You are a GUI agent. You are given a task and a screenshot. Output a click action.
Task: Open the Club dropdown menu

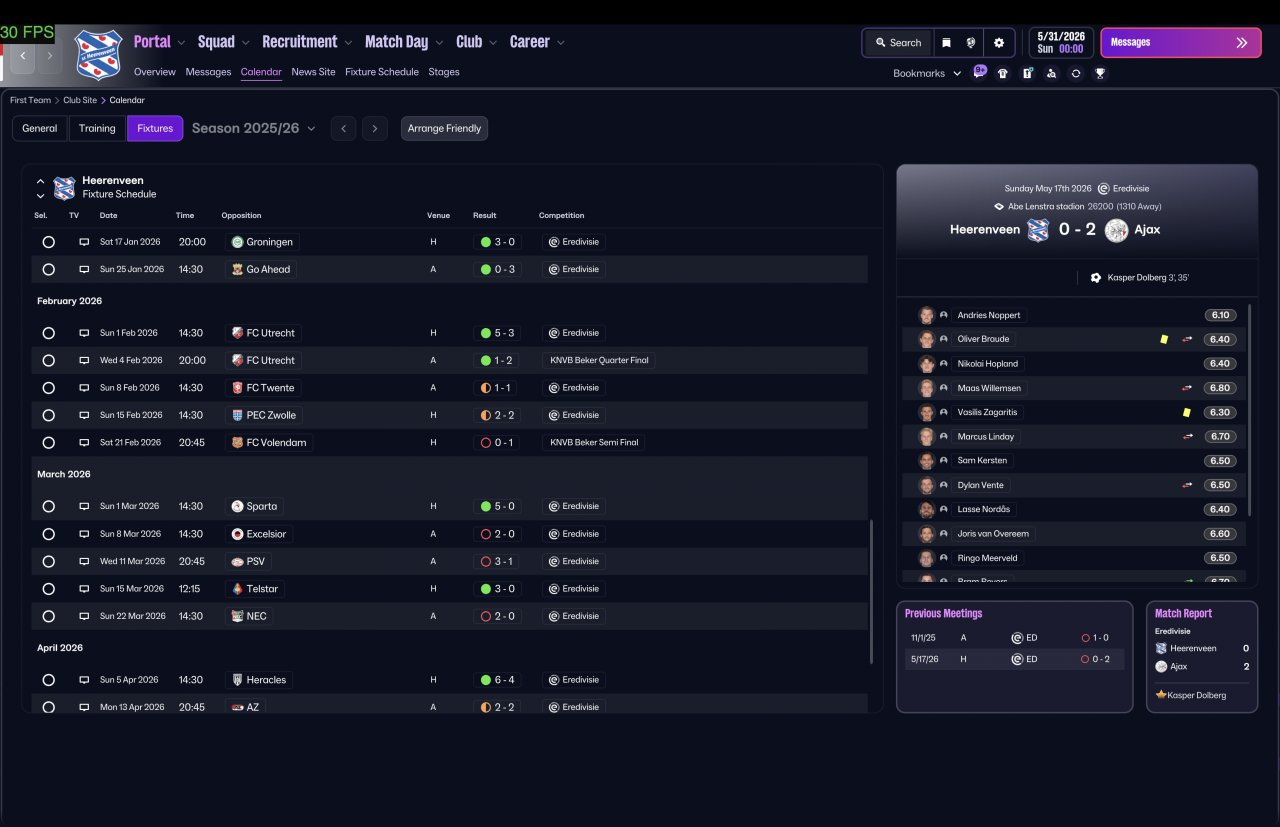pyautogui.click(x=477, y=42)
